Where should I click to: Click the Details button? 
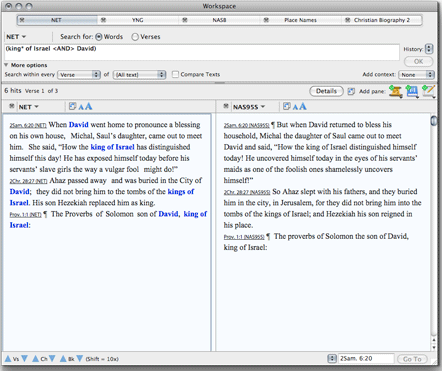point(326,91)
